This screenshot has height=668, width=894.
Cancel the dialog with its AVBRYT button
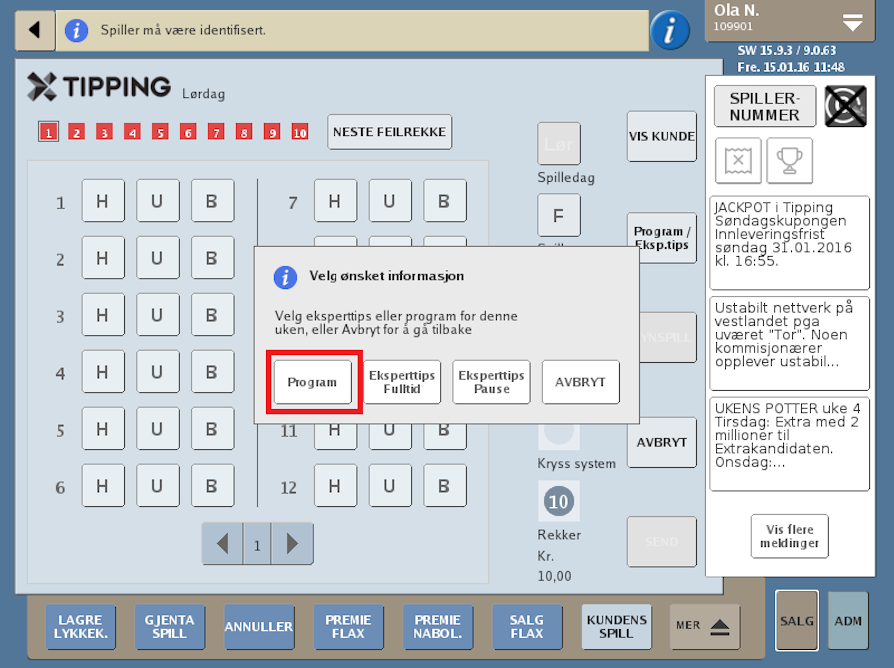point(580,382)
